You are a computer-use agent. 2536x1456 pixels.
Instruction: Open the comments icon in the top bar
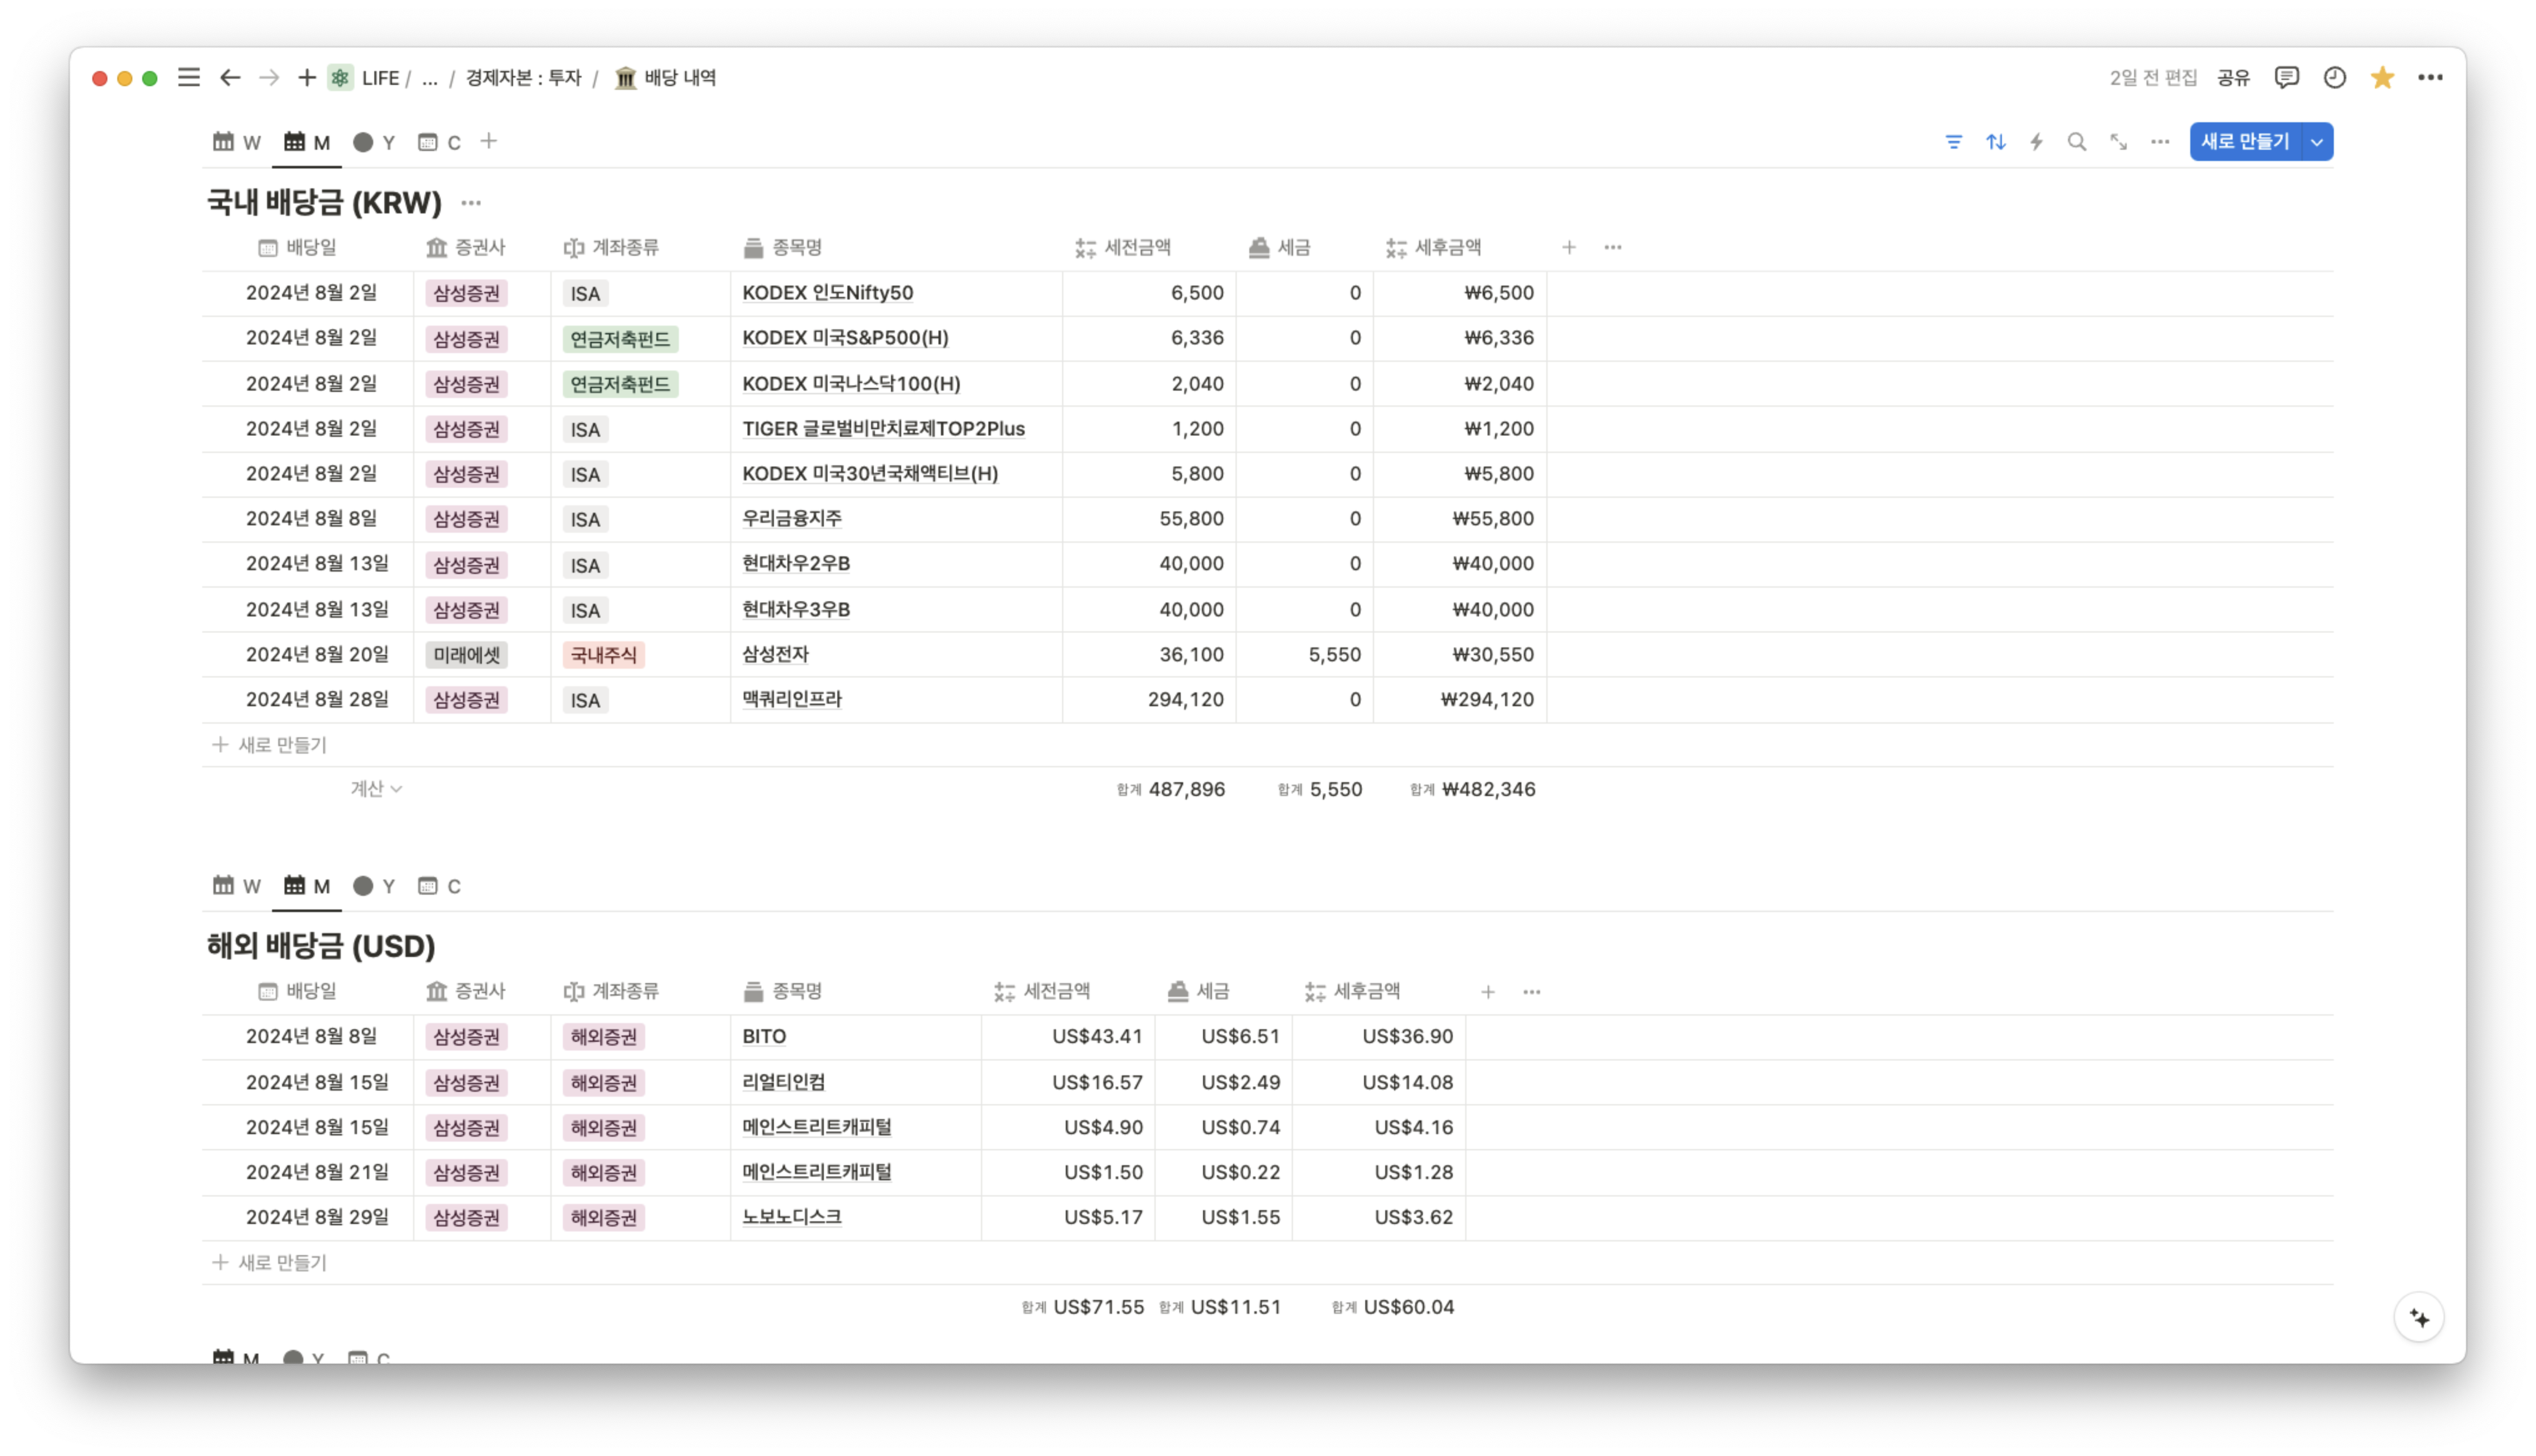[x=2286, y=78]
